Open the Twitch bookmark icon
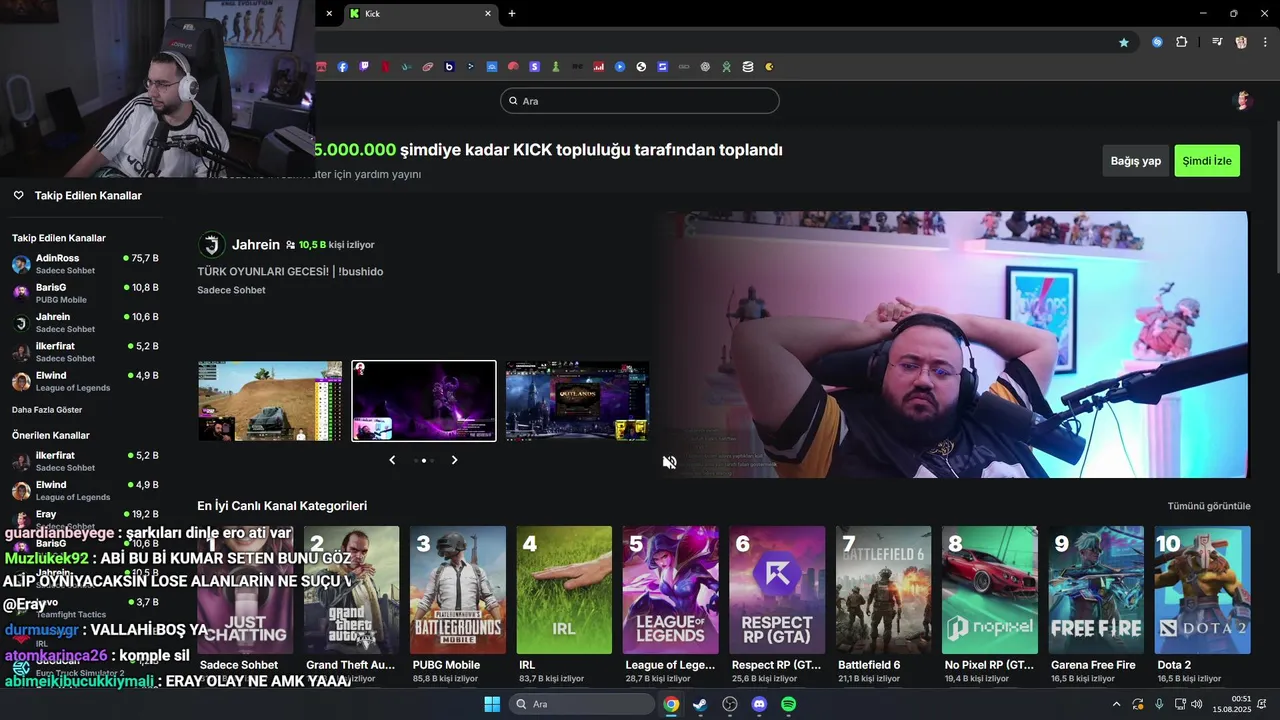The image size is (1280, 720). (x=364, y=67)
